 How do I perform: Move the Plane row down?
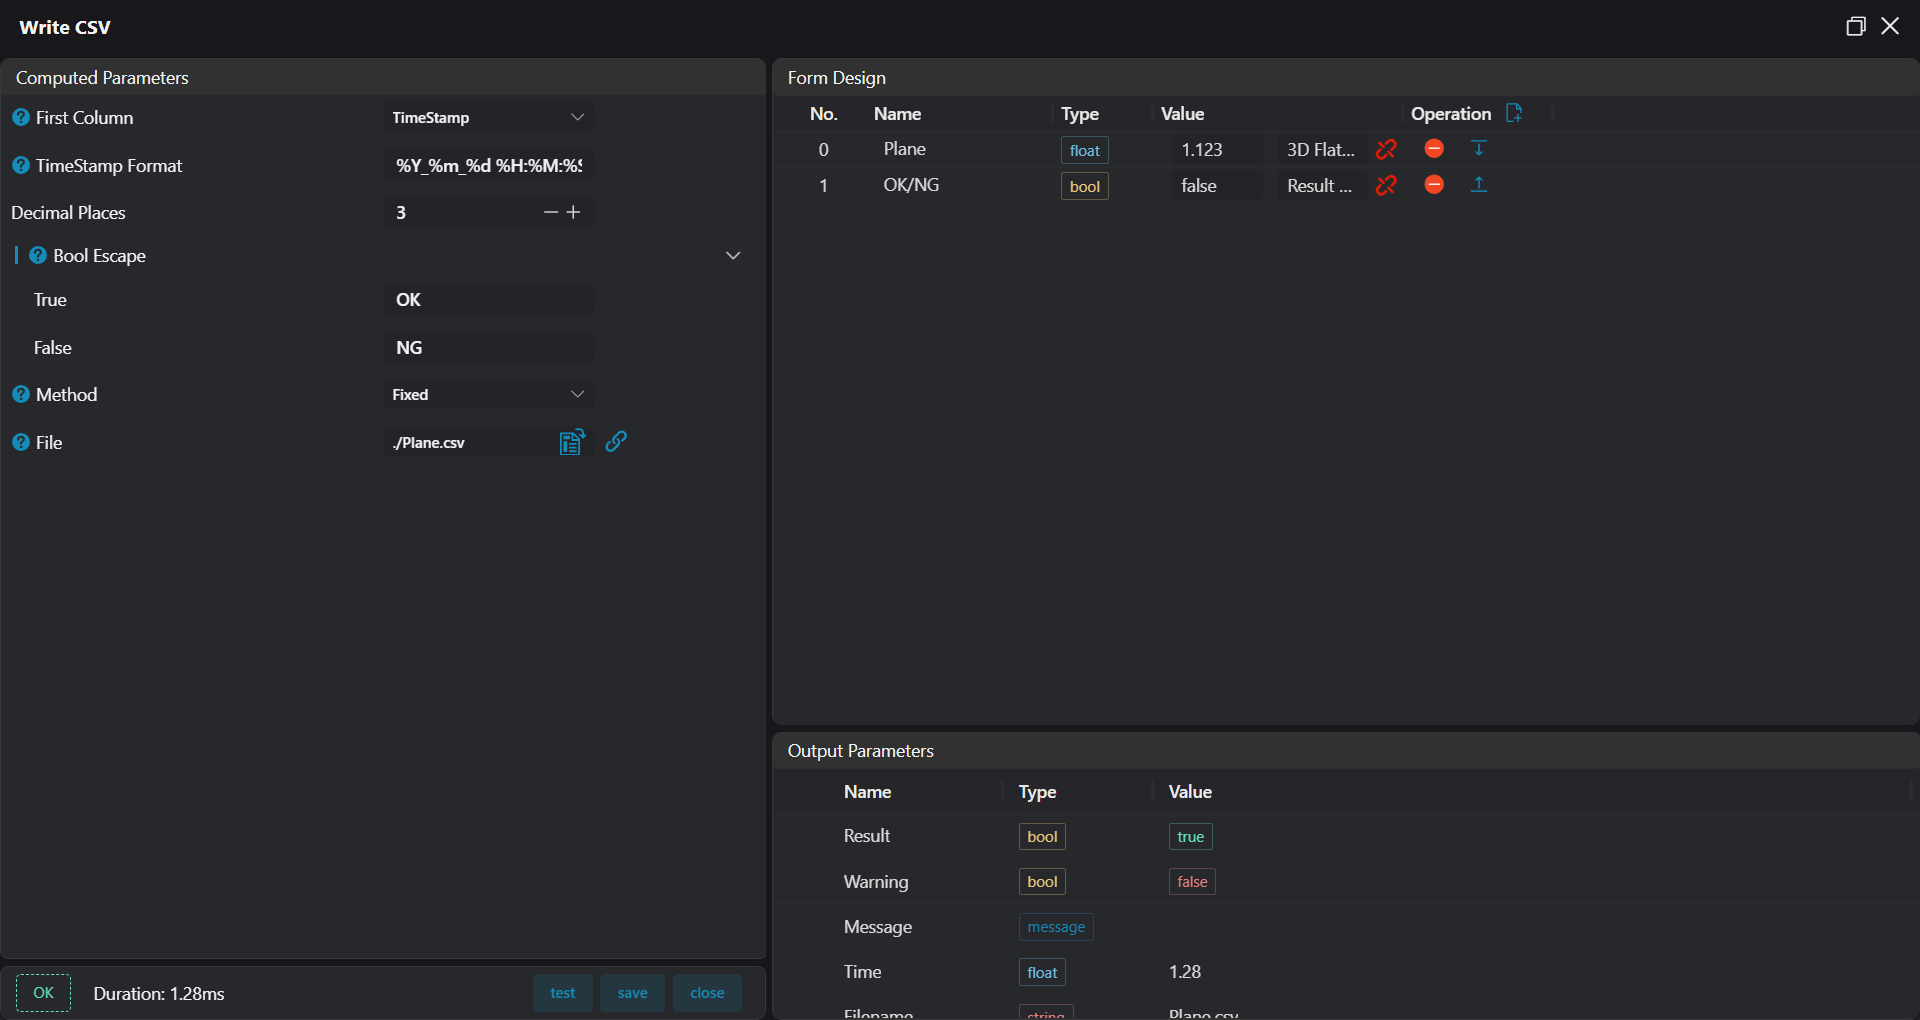(1479, 149)
